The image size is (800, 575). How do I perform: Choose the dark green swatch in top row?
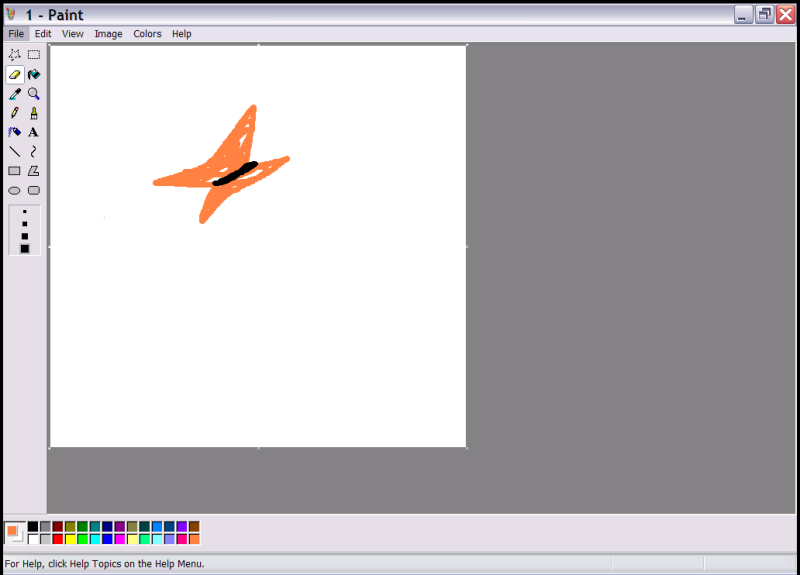click(83, 527)
